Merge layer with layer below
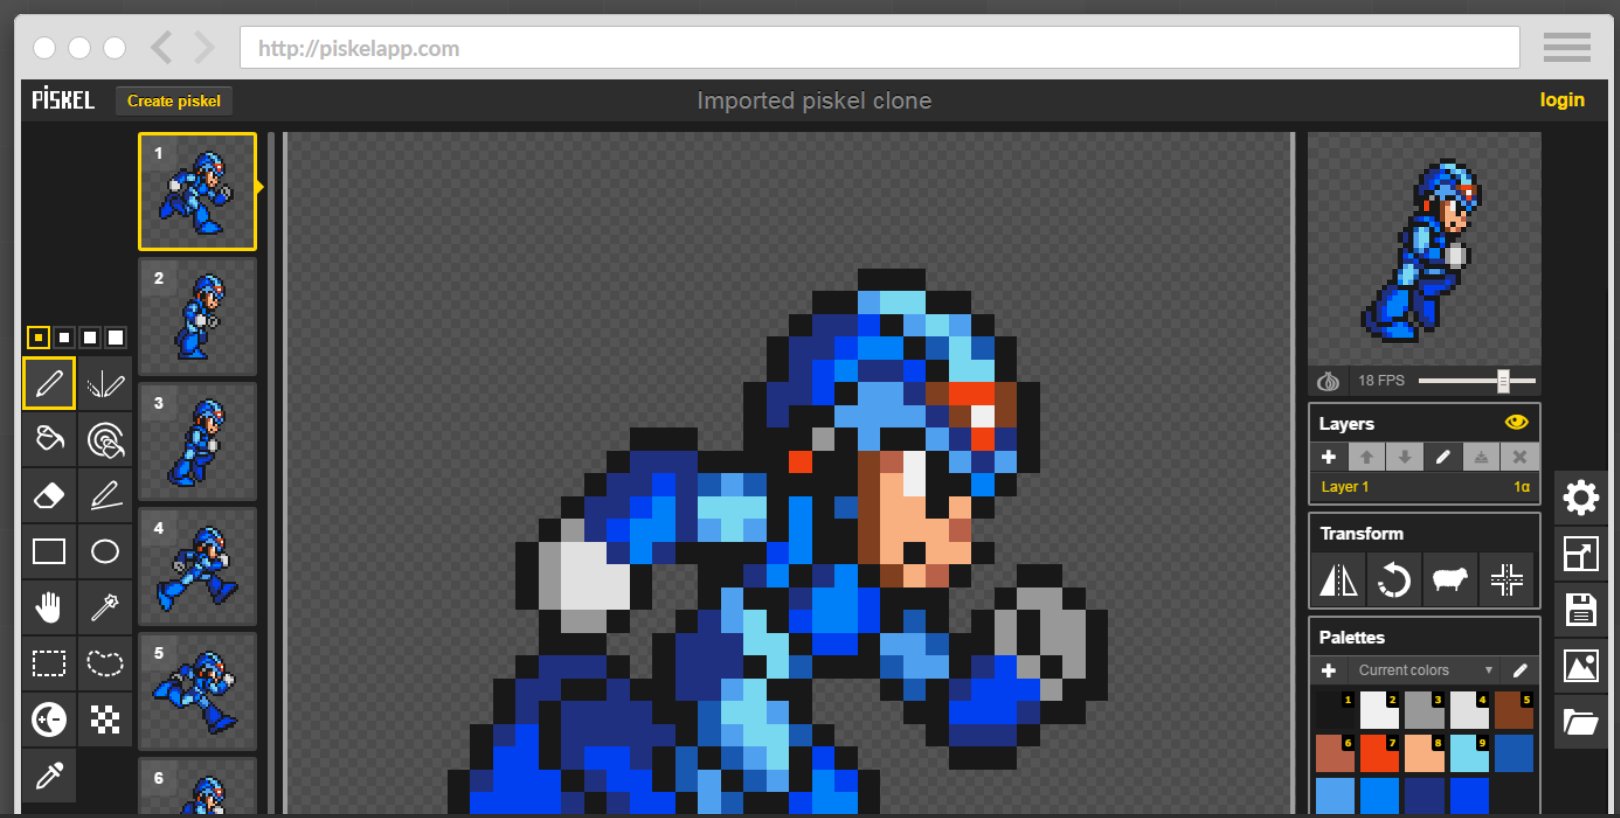Viewport: 1620px width, 818px height. (1481, 457)
